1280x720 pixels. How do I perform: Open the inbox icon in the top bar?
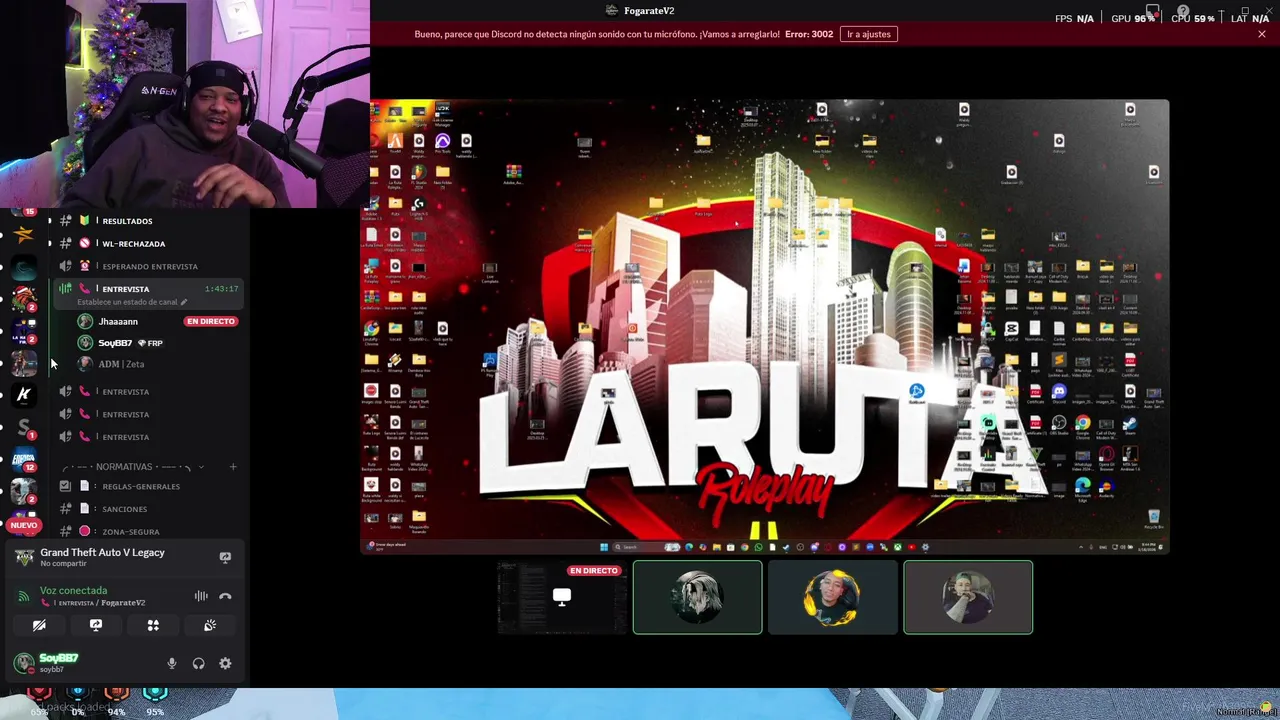(1152, 11)
